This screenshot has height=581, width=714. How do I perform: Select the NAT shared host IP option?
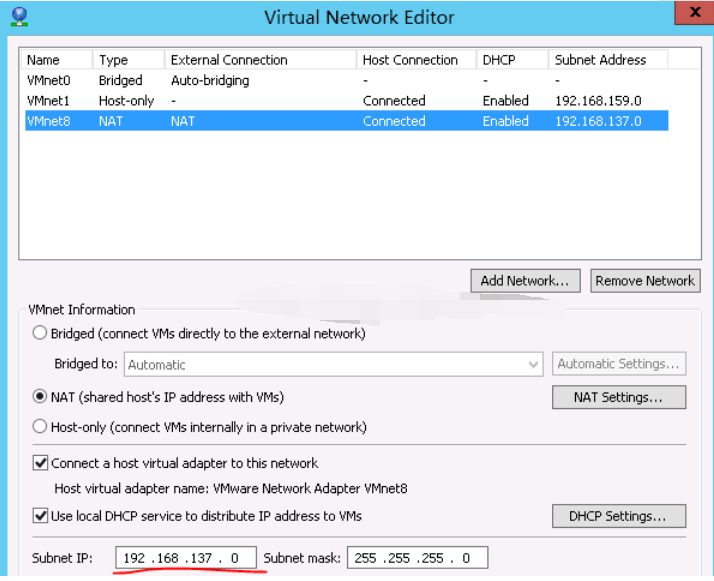click(40, 397)
